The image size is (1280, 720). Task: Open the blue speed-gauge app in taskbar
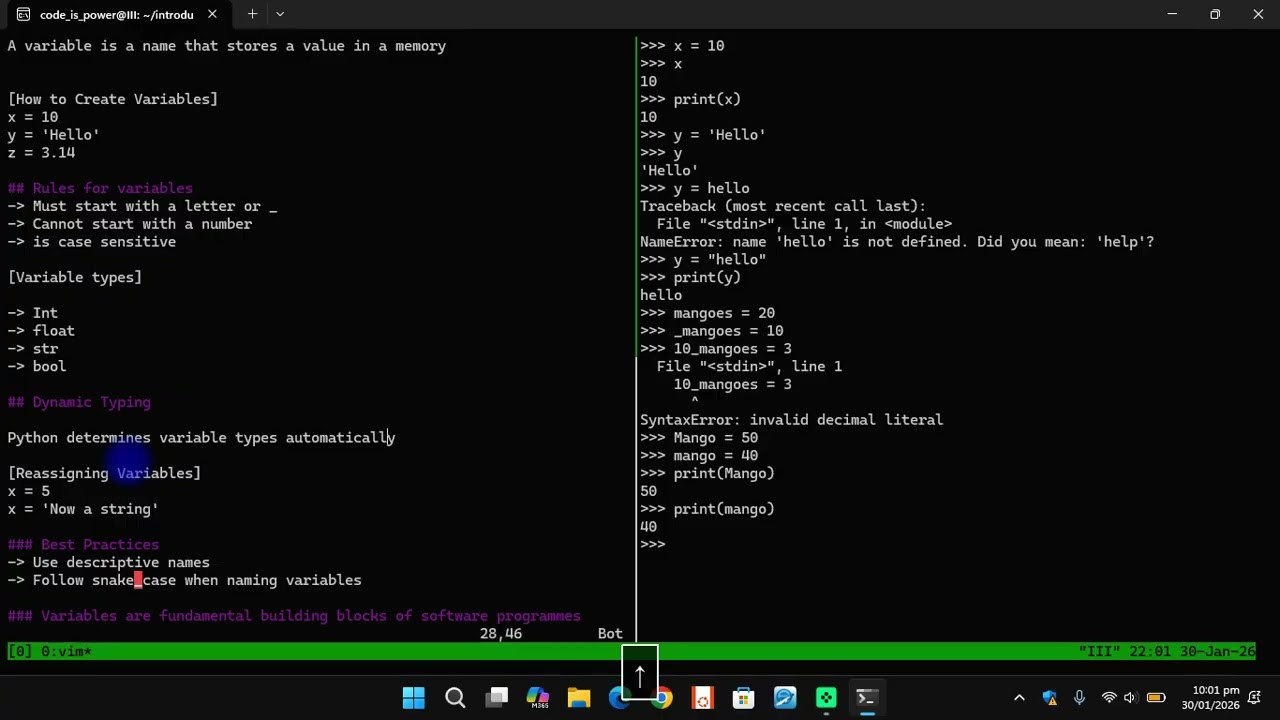click(785, 698)
